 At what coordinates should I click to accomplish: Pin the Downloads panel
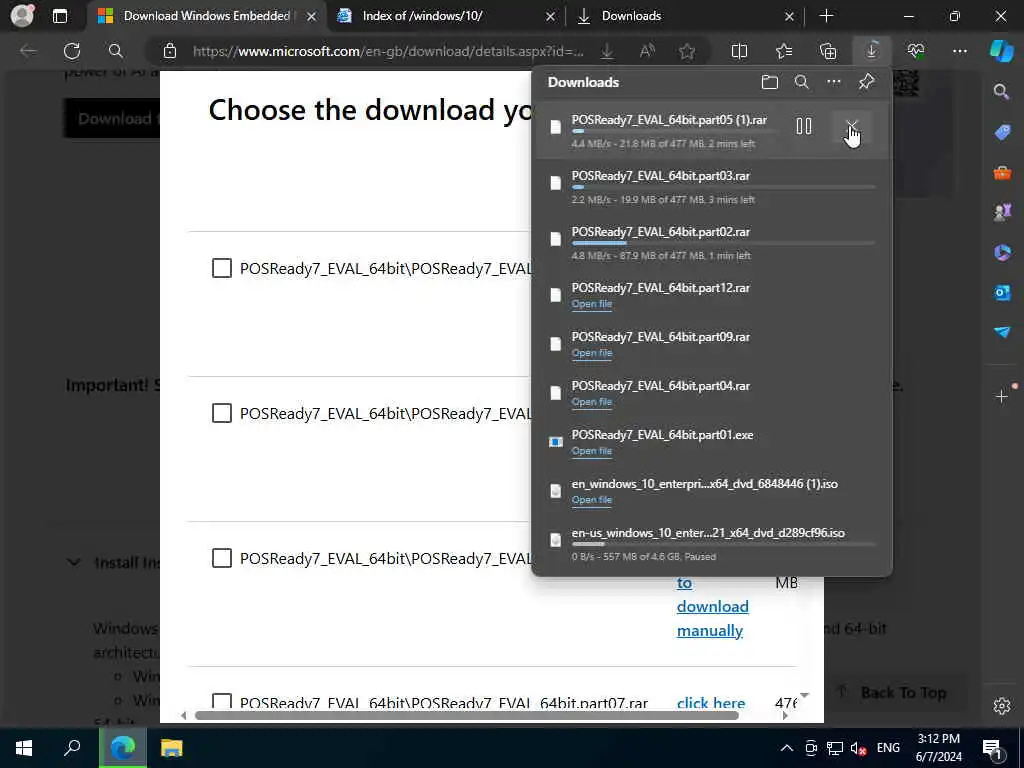[867, 82]
